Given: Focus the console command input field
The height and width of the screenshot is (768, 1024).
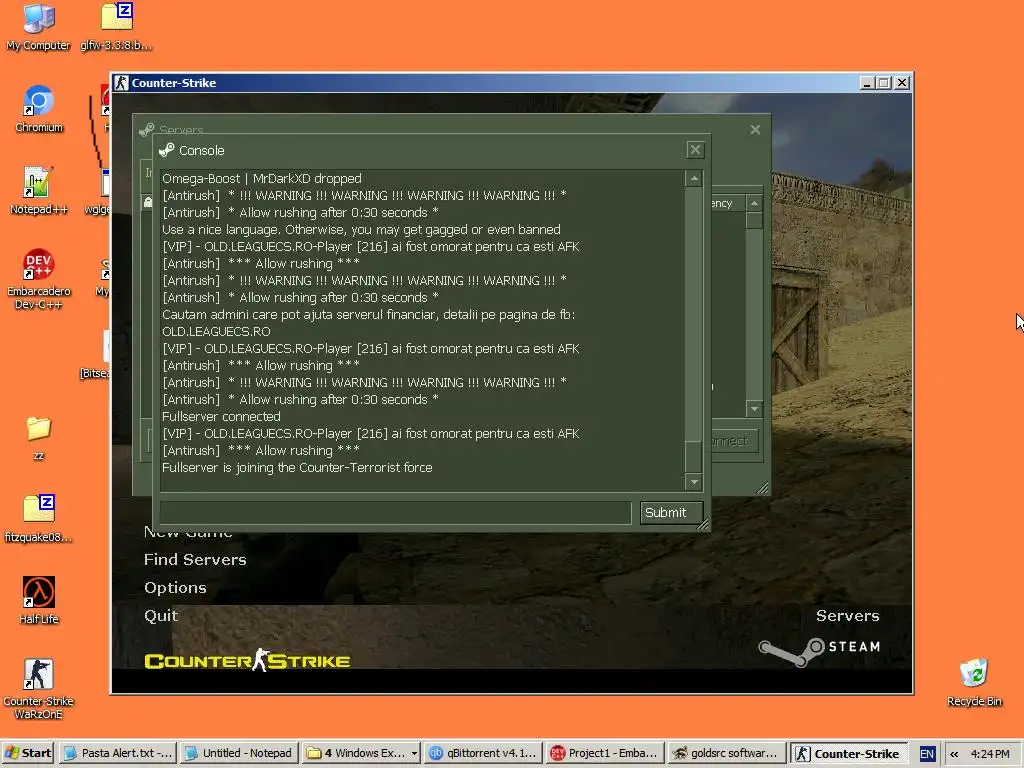Looking at the screenshot, I should tap(396, 513).
